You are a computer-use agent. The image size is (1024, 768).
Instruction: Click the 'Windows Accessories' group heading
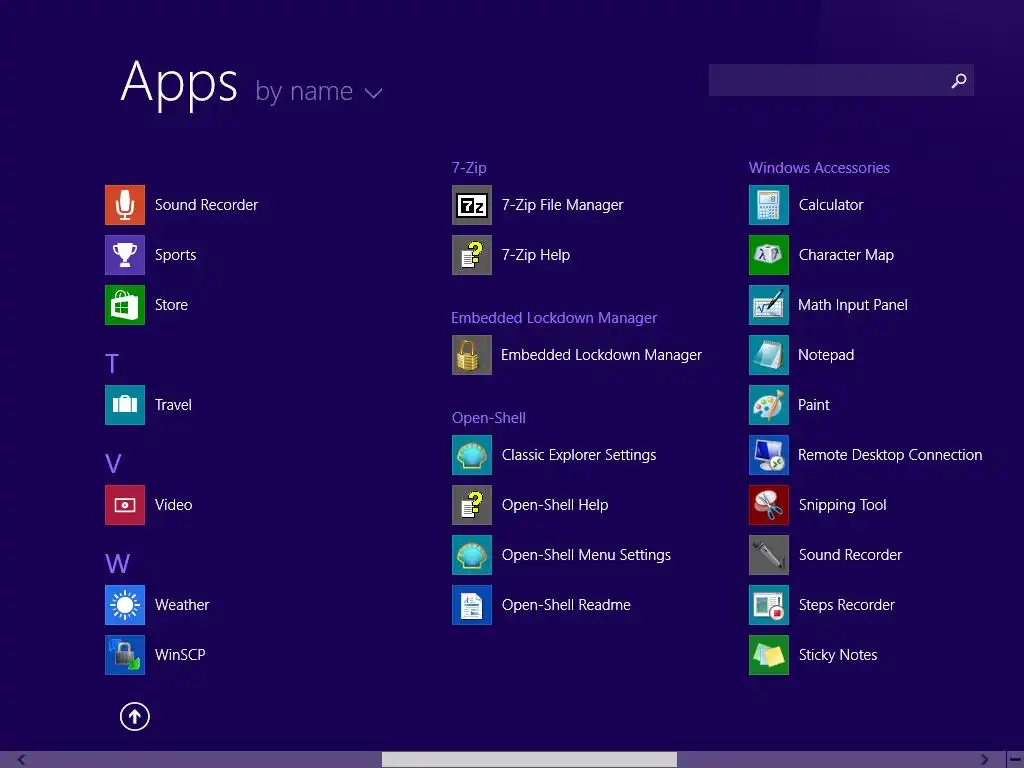pyautogui.click(x=819, y=168)
